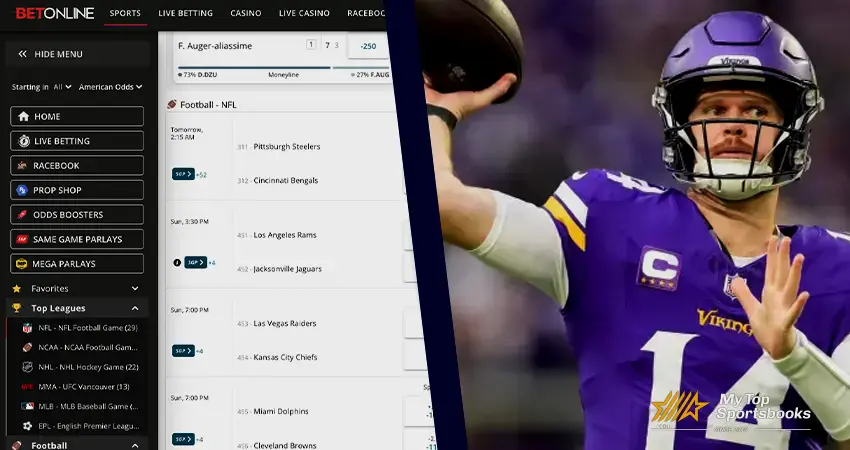
Task: Click the Hide Menu button
Action: [x=77, y=54]
